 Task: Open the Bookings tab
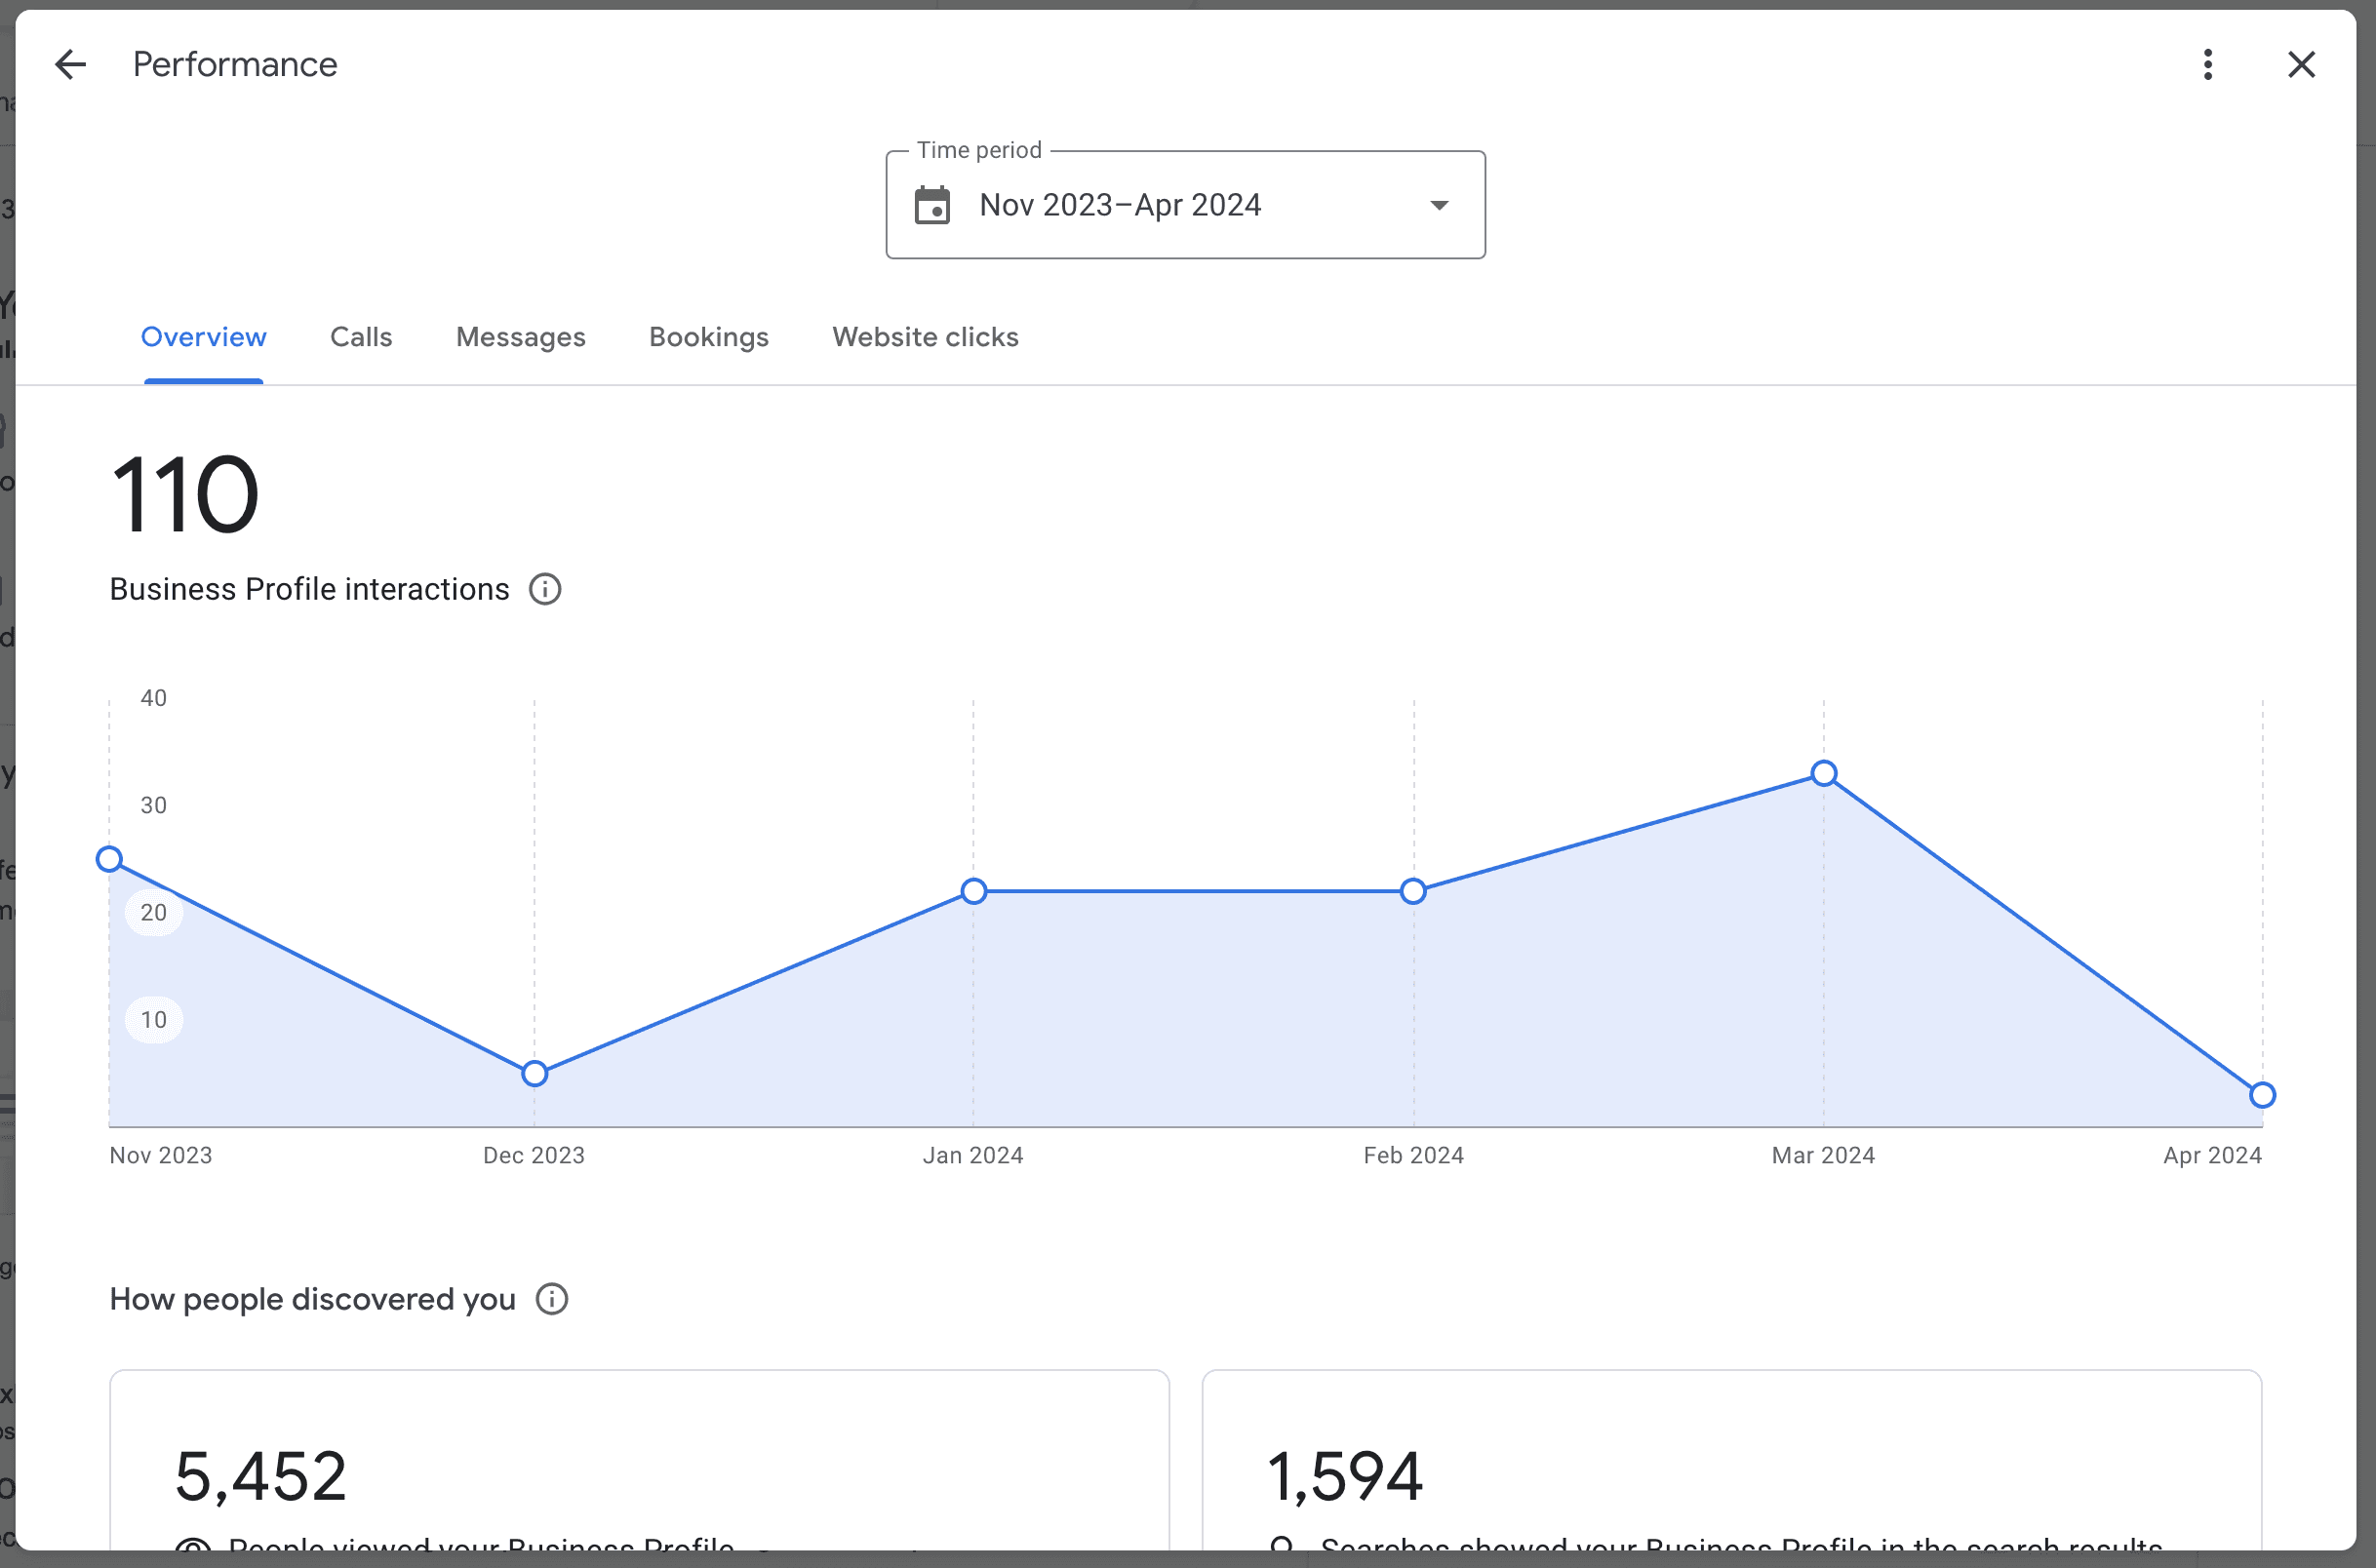(x=708, y=337)
